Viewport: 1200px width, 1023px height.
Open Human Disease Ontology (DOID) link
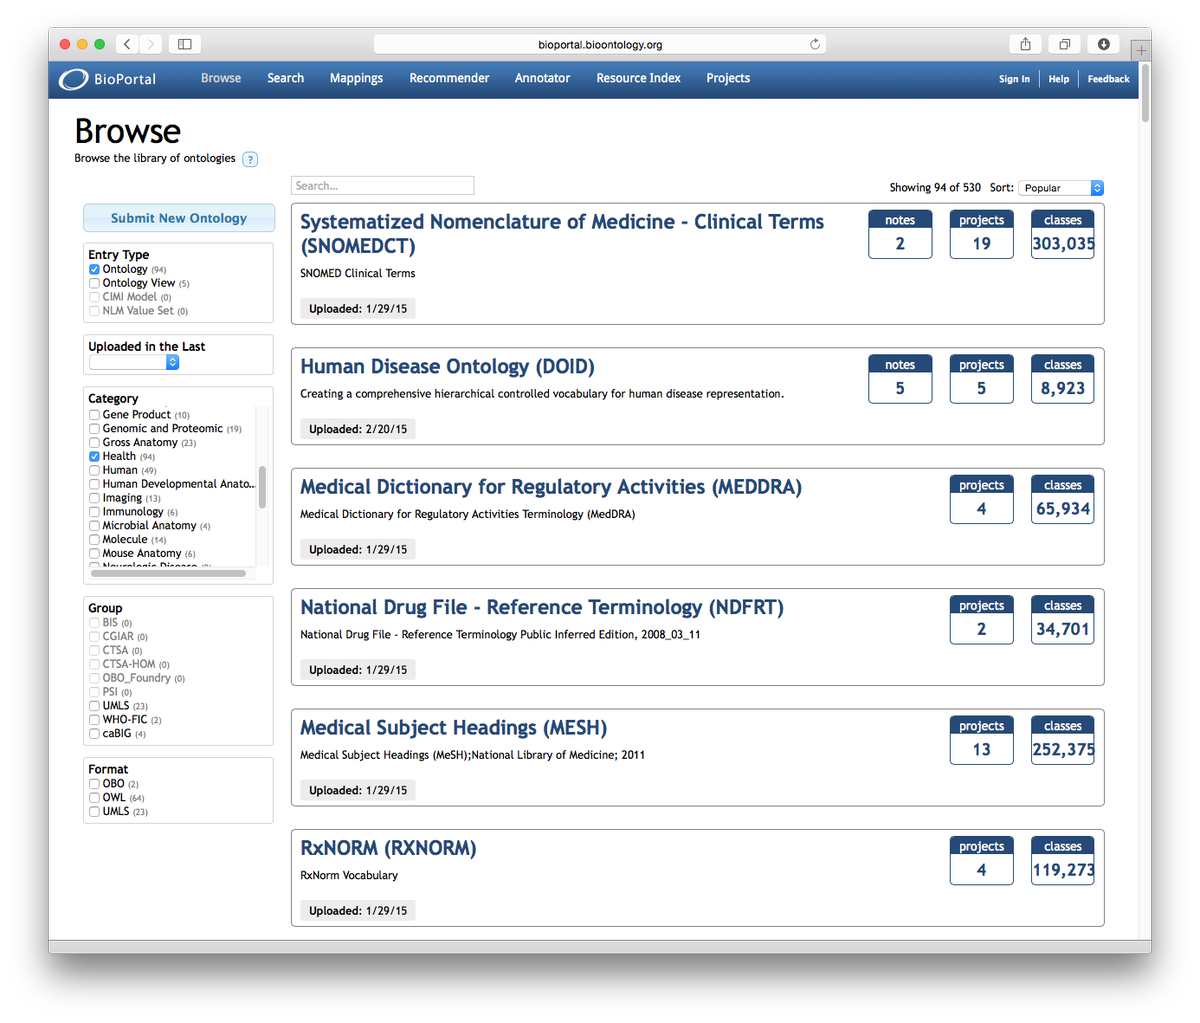pos(447,367)
